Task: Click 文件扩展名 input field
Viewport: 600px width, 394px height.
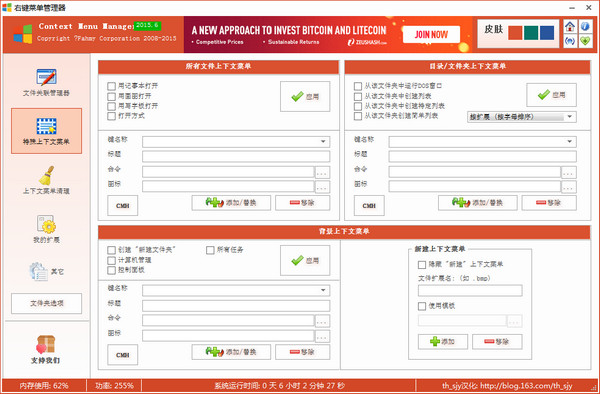Action: tap(470, 290)
